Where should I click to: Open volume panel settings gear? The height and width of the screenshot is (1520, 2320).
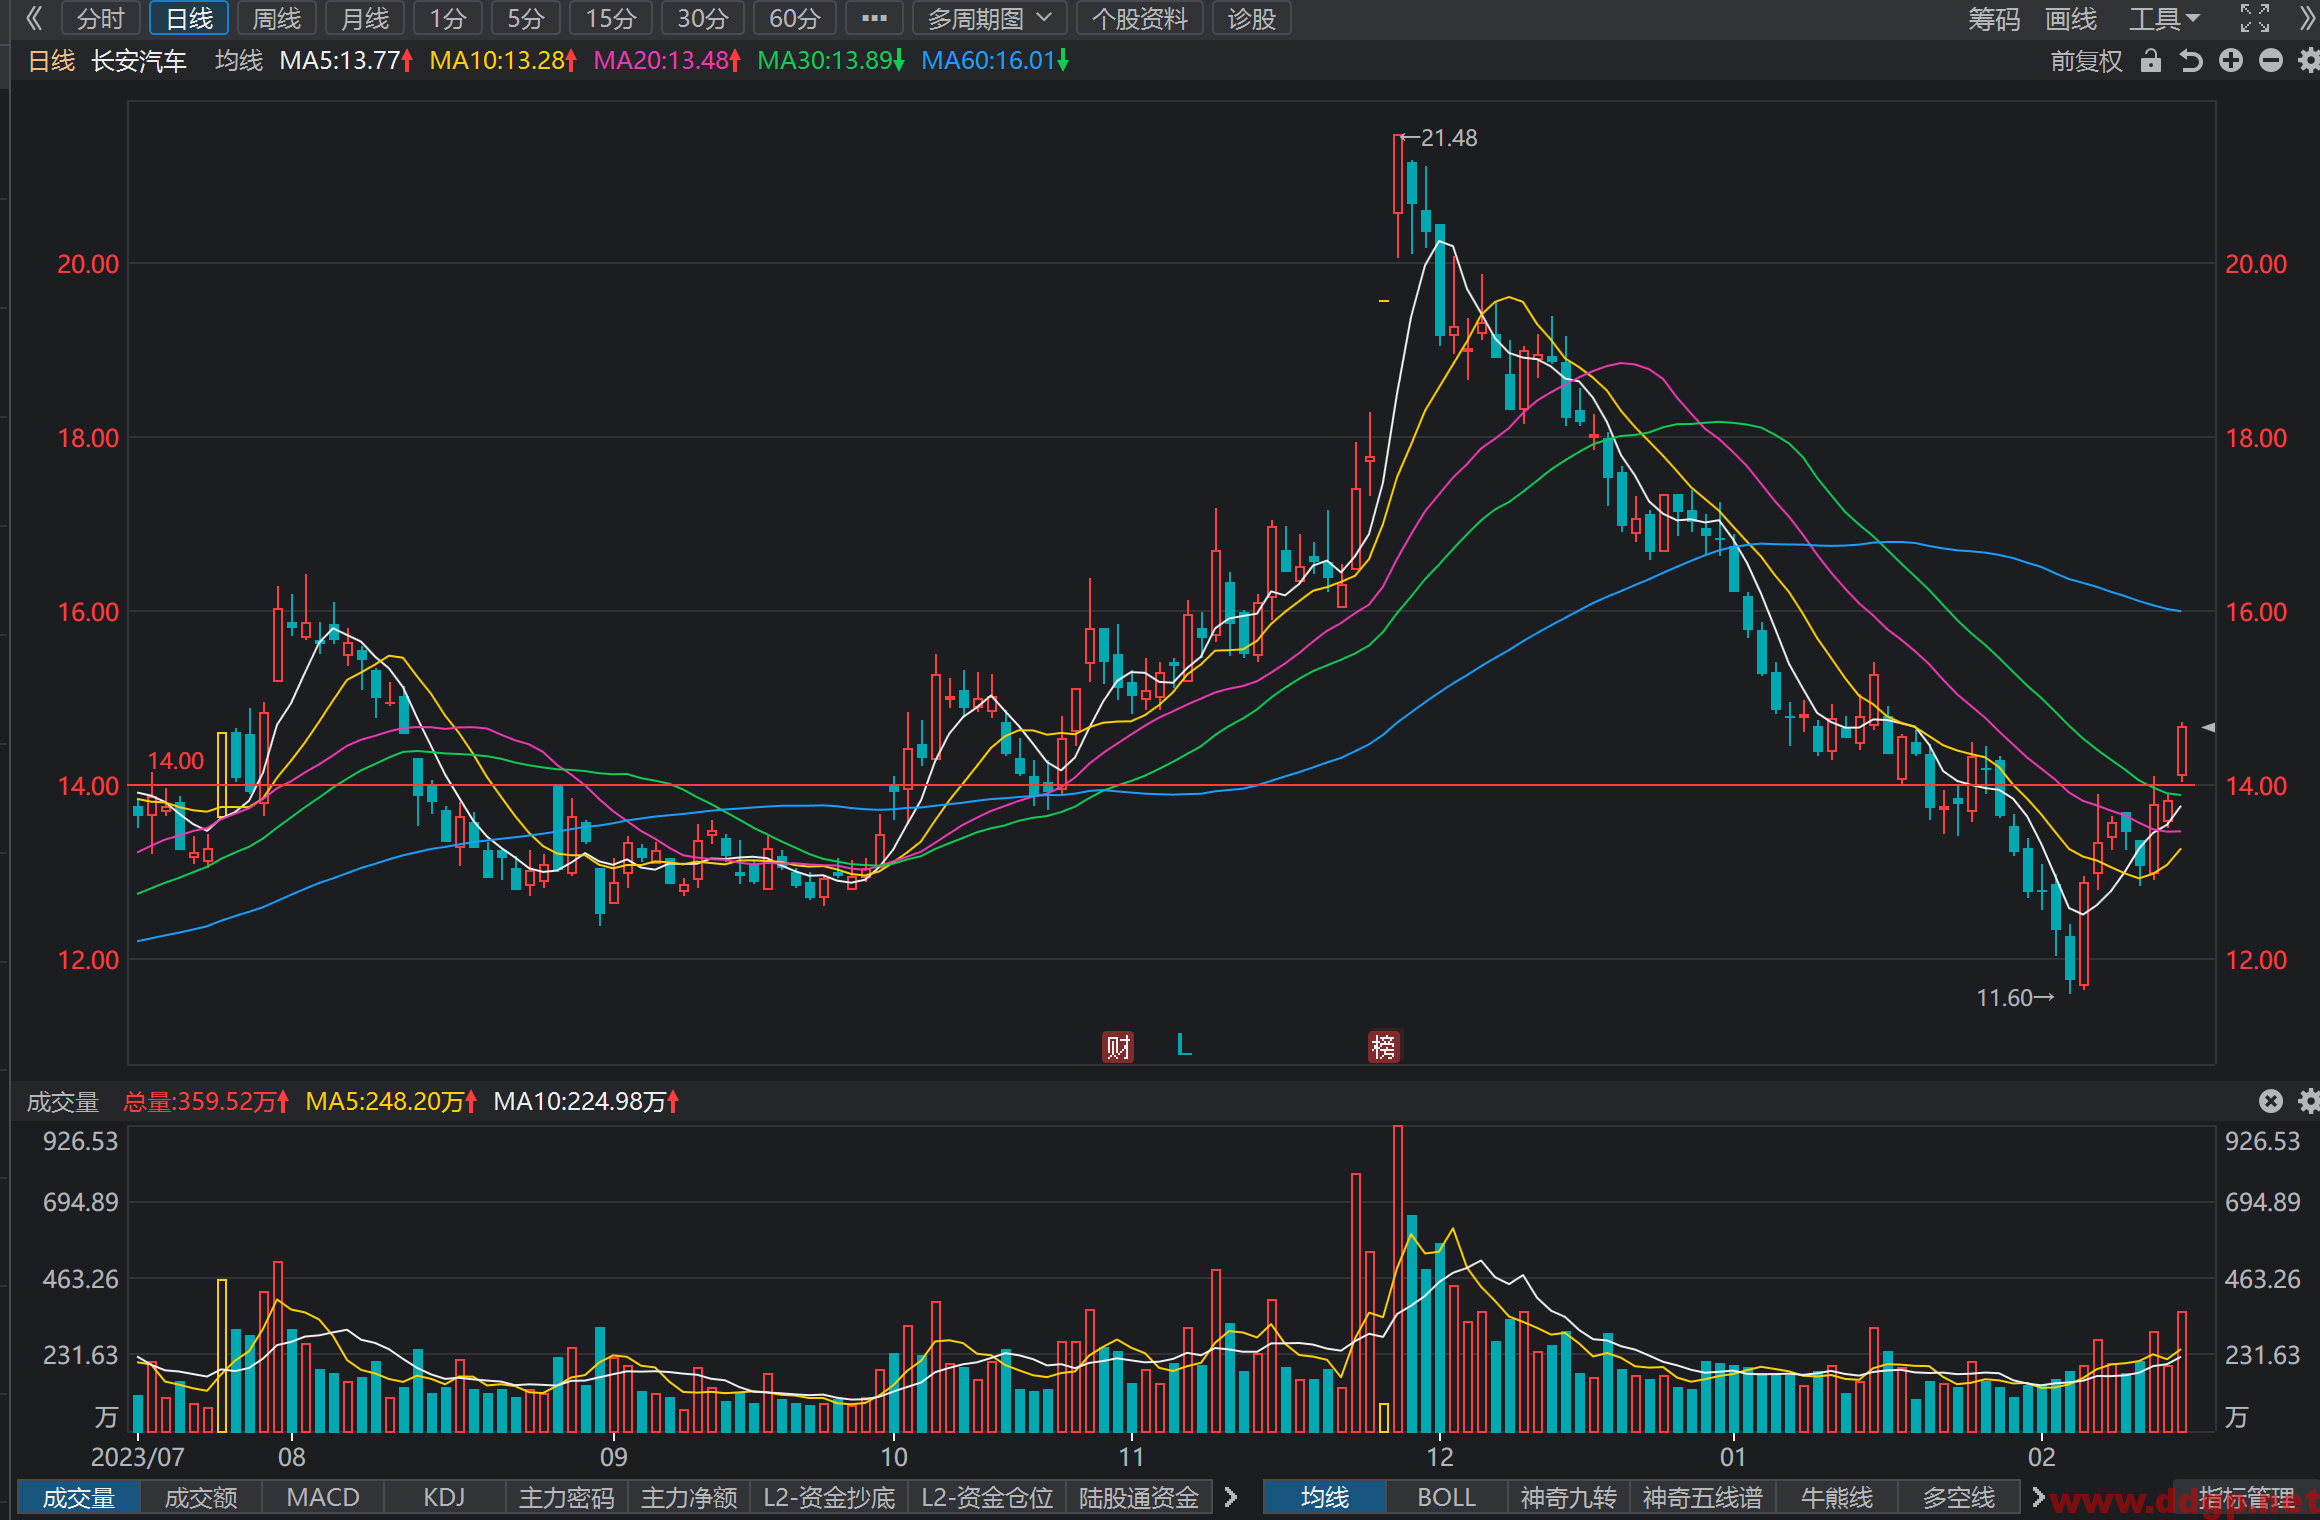[x=2308, y=1101]
